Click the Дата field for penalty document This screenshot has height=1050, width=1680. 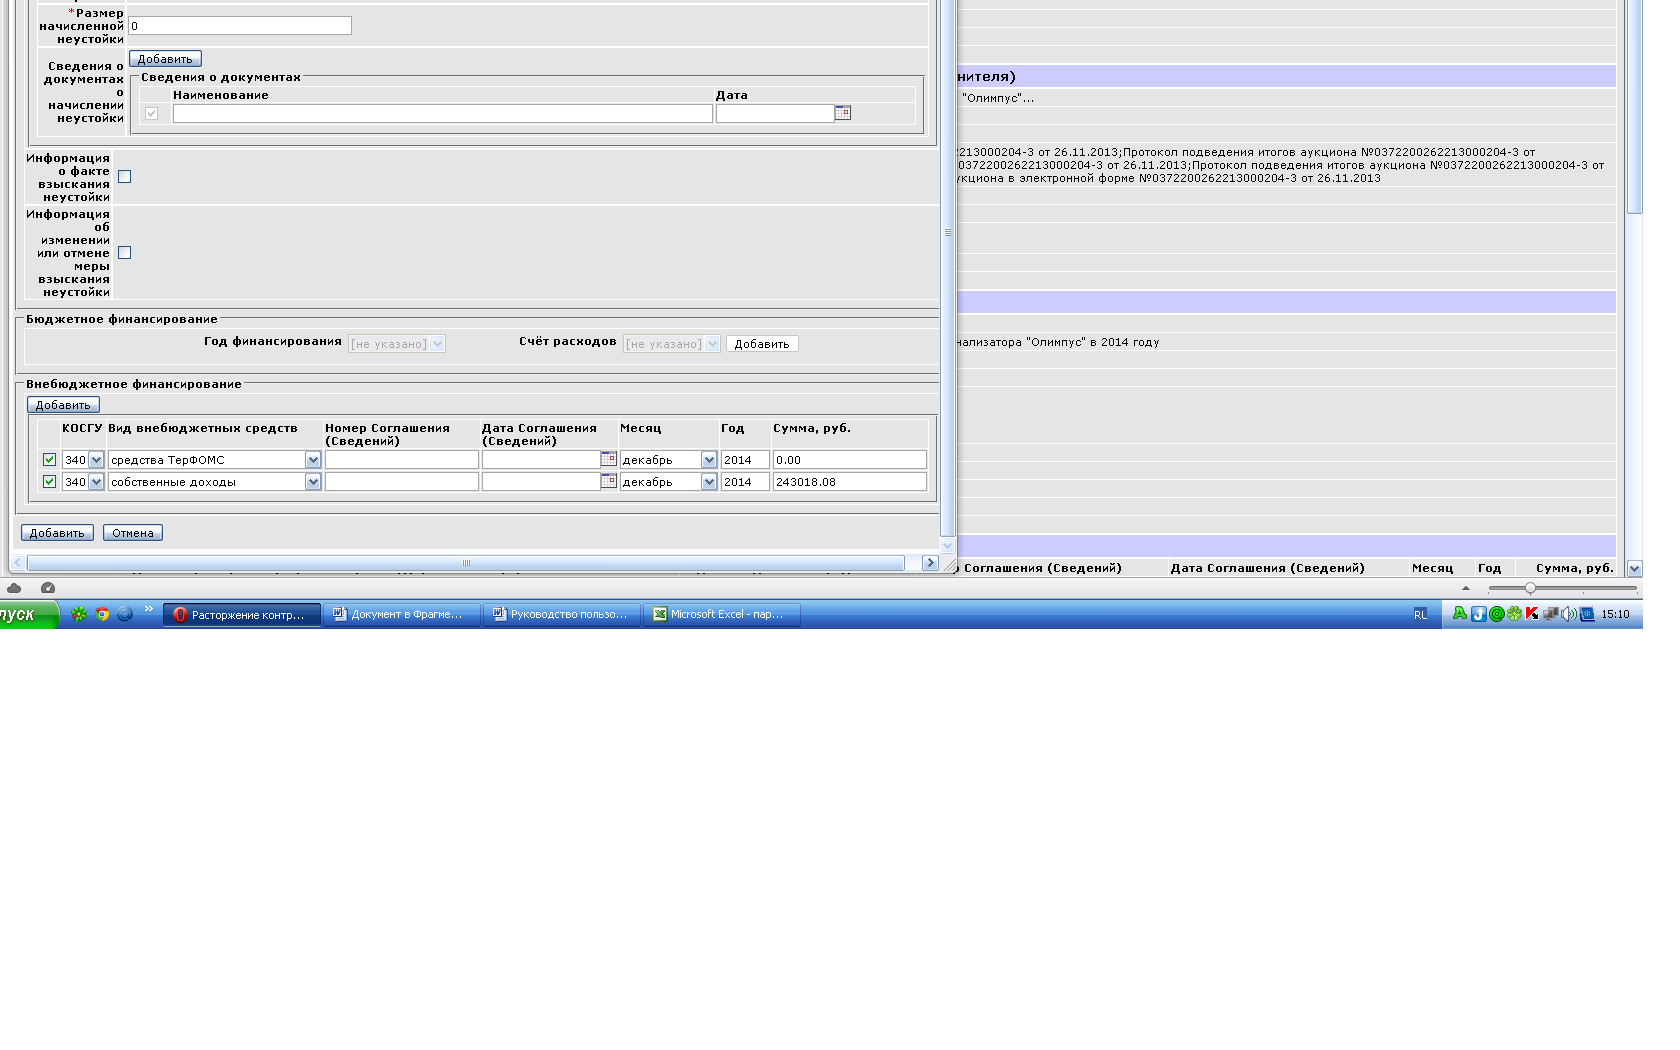tap(775, 114)
